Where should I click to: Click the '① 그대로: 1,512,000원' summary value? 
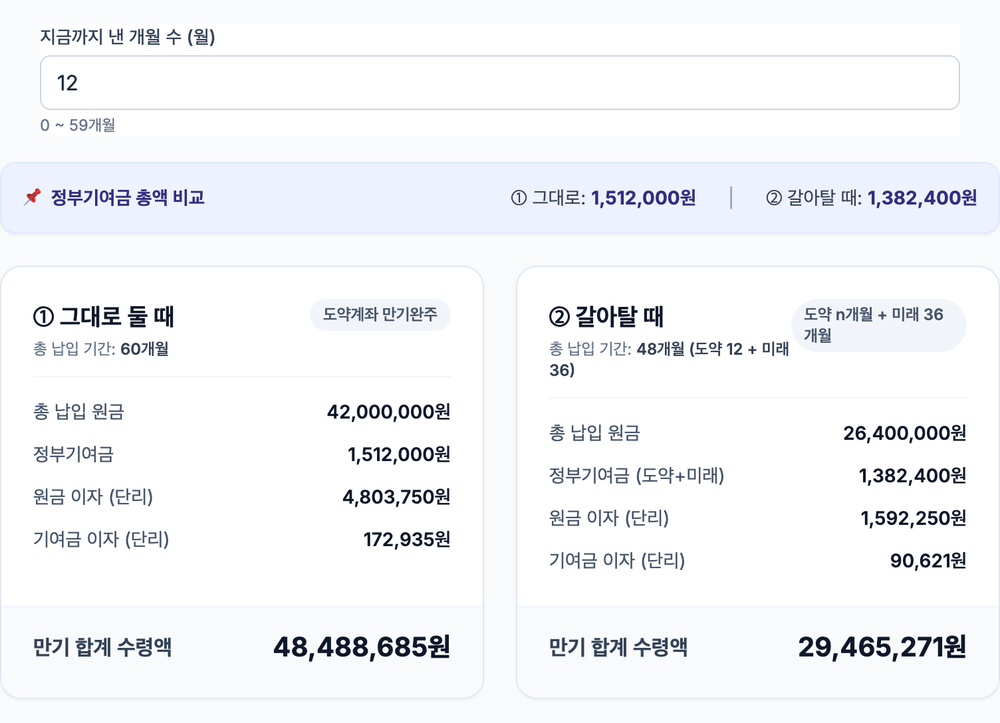(x=603, y=198)
